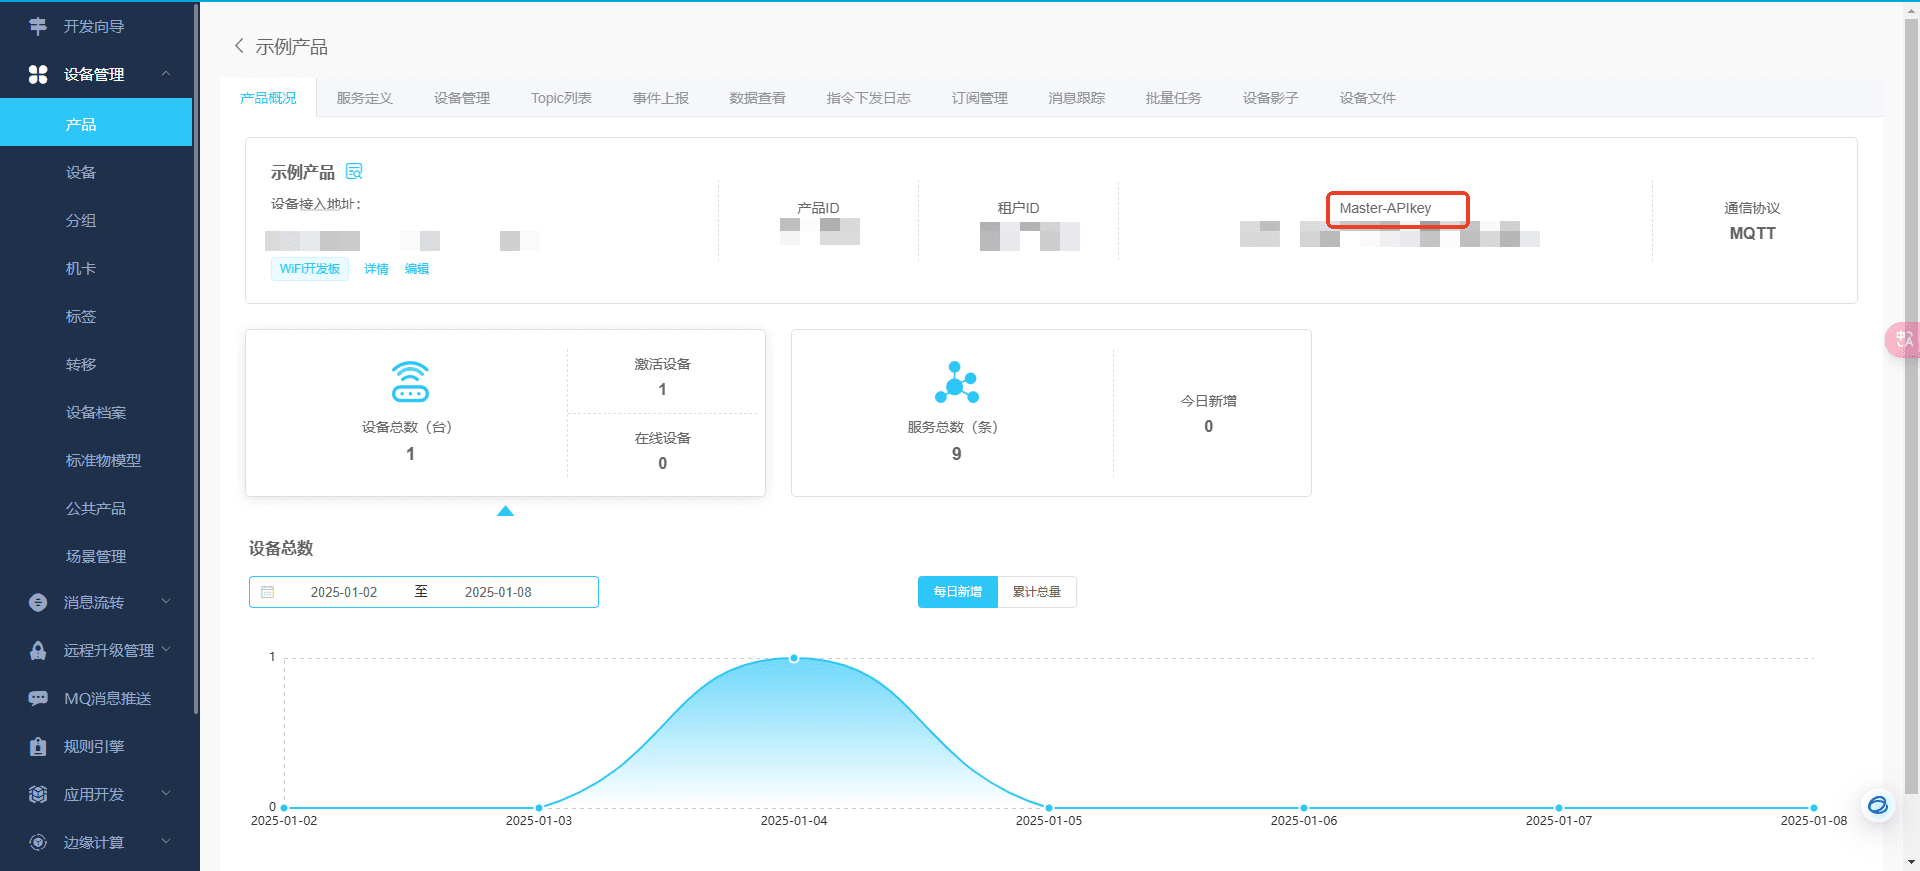The width and height of the screenshot is (1920, 871).
Task: Click the start date 2025-01-02 field
Action: click(x=344, y=592)
